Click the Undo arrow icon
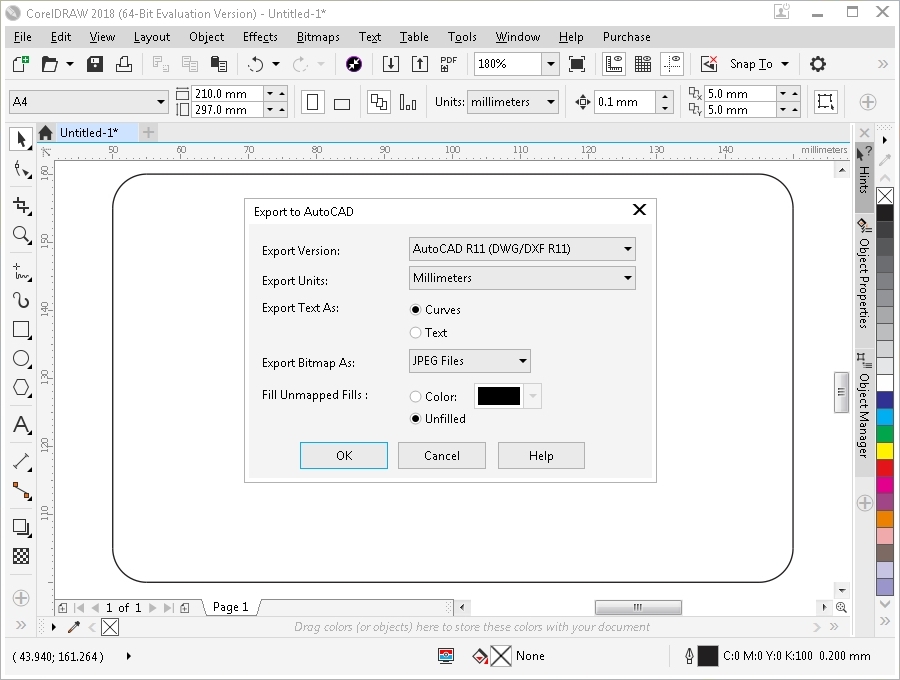Viewport: 900px width, 680px height. tap(255, 64)
